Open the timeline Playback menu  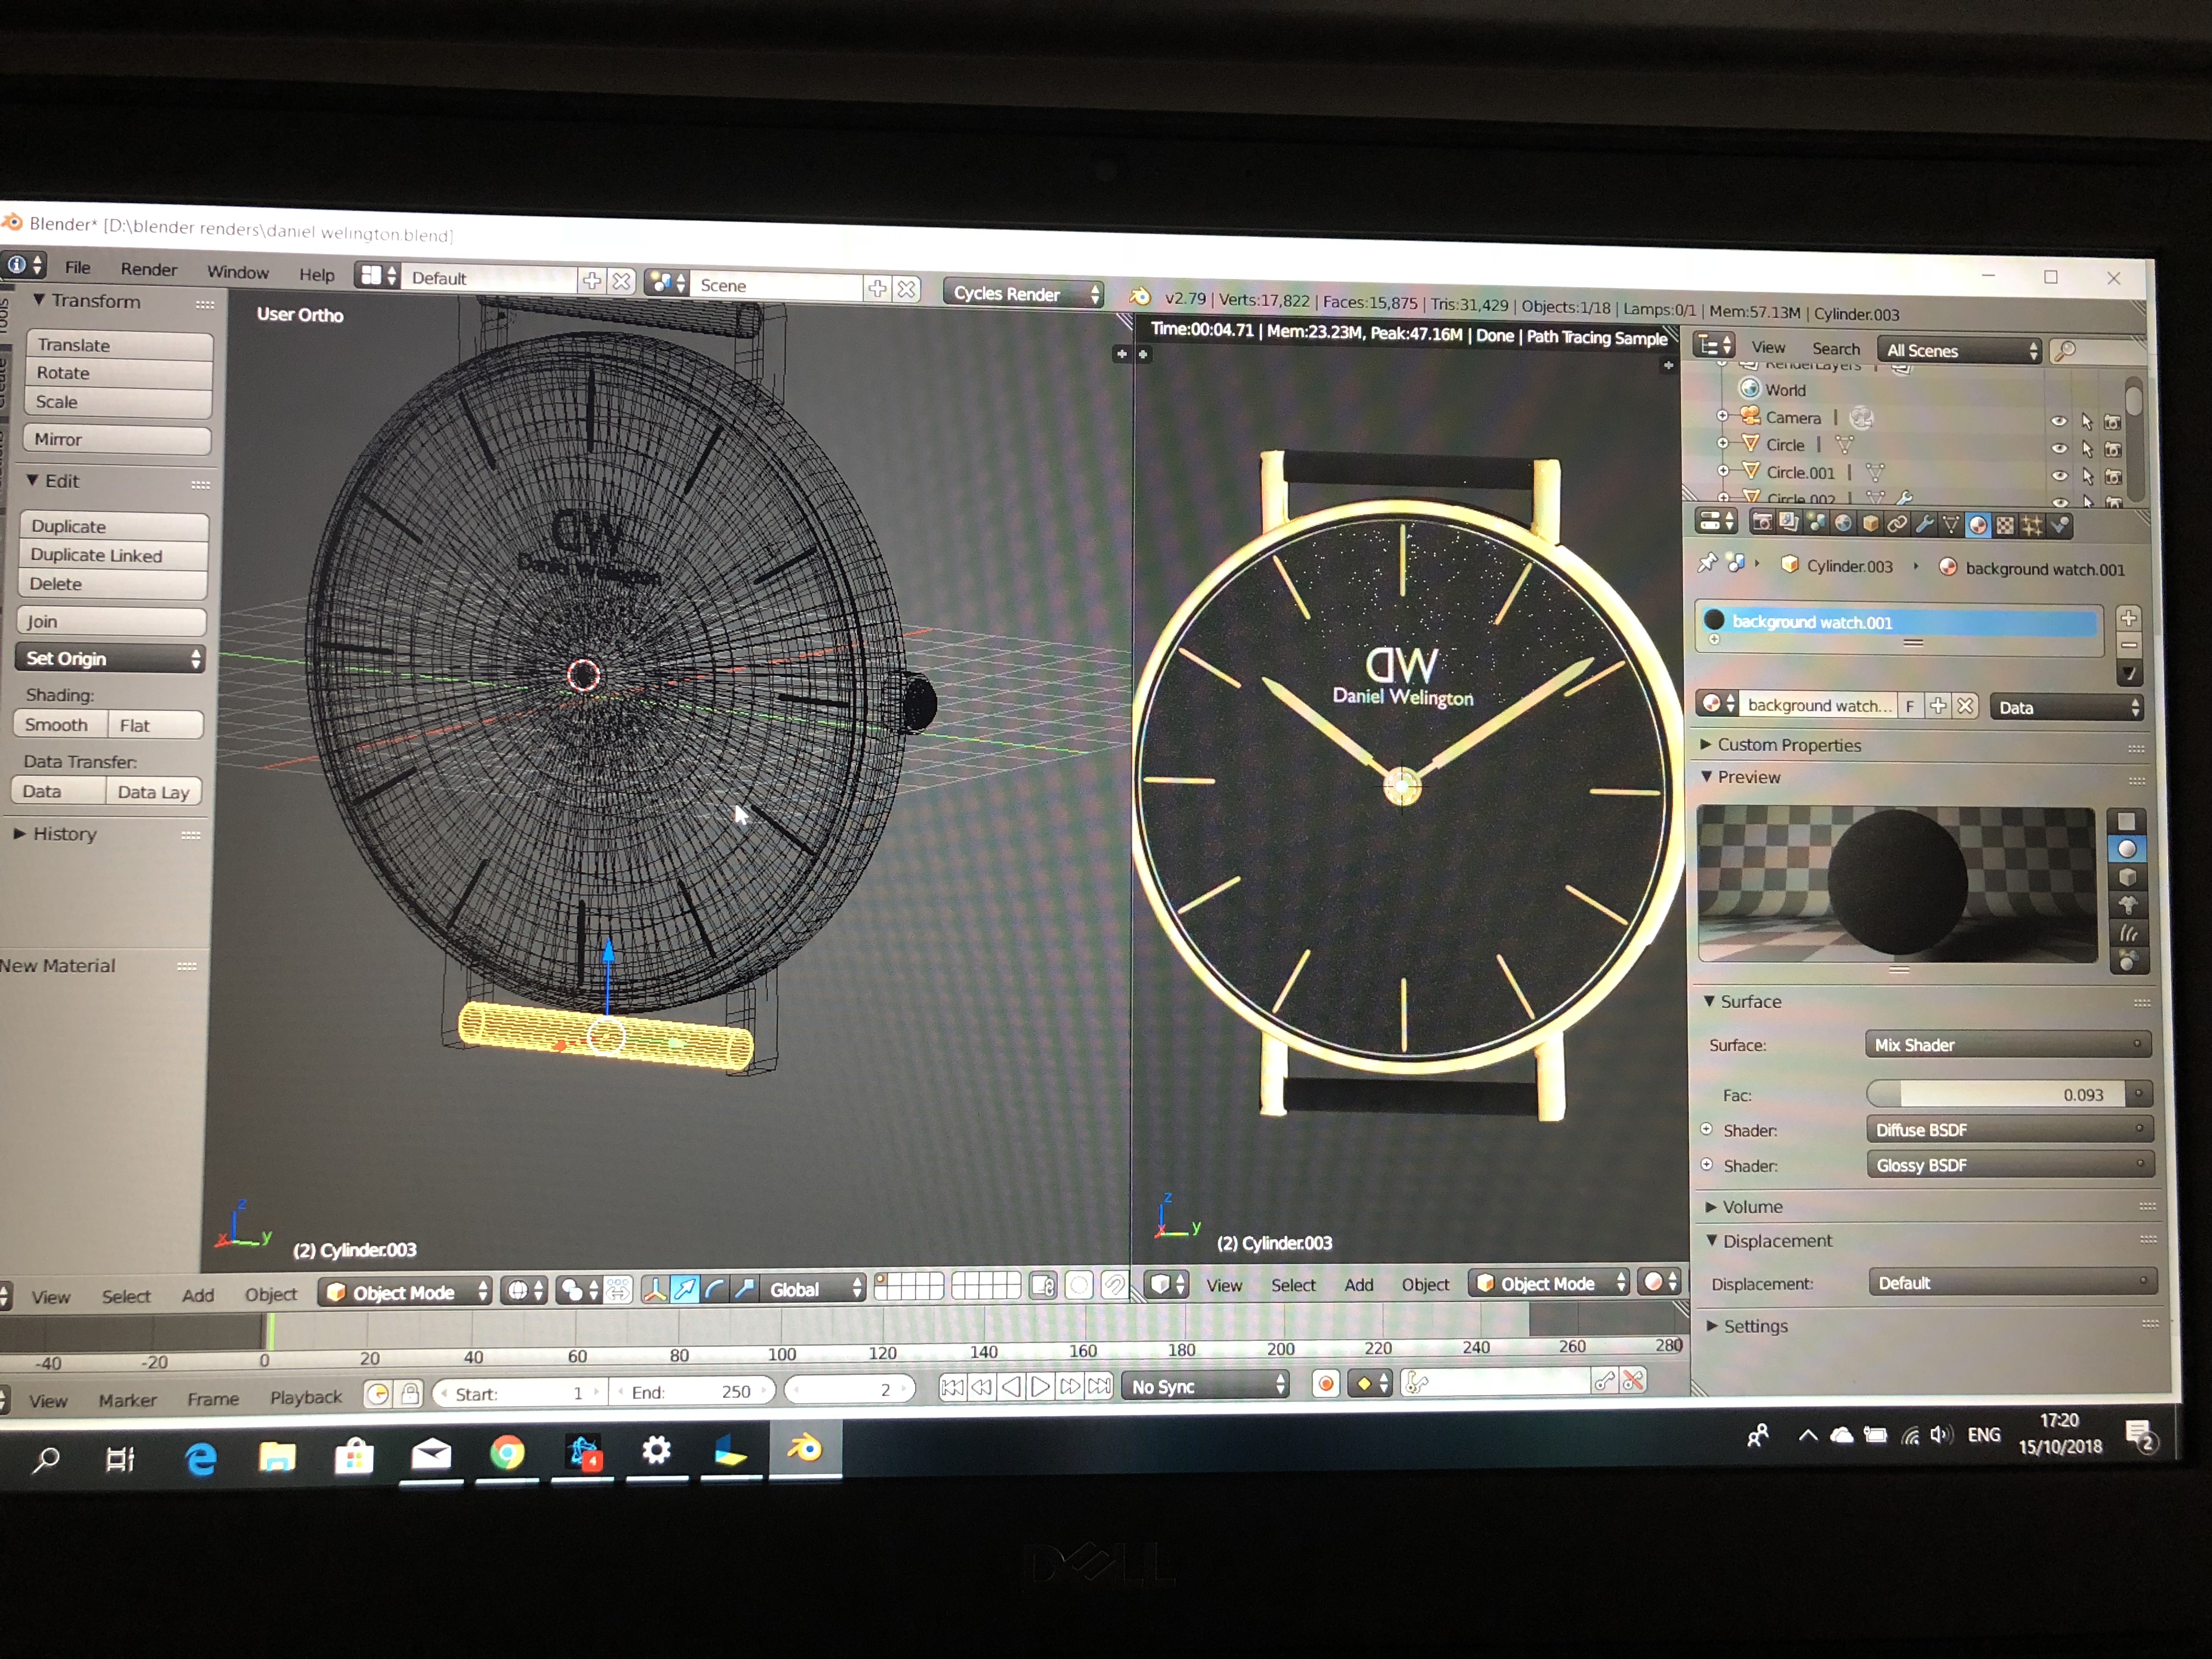pos(305,1397)
